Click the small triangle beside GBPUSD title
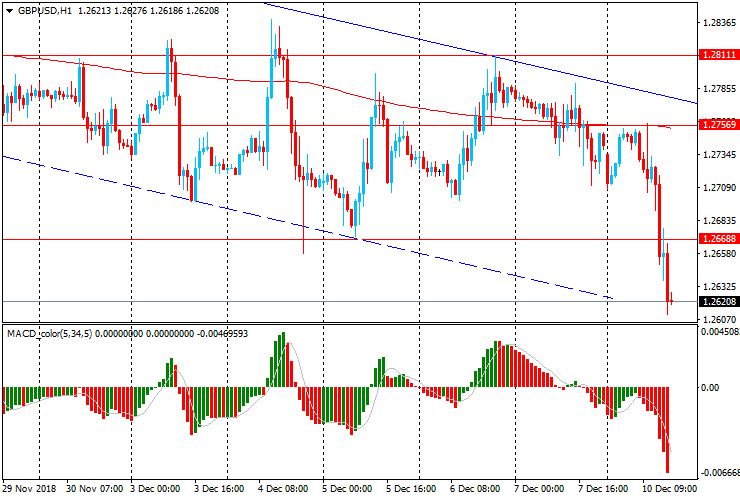This screenshot has width=740, height=500. point(7,9)
